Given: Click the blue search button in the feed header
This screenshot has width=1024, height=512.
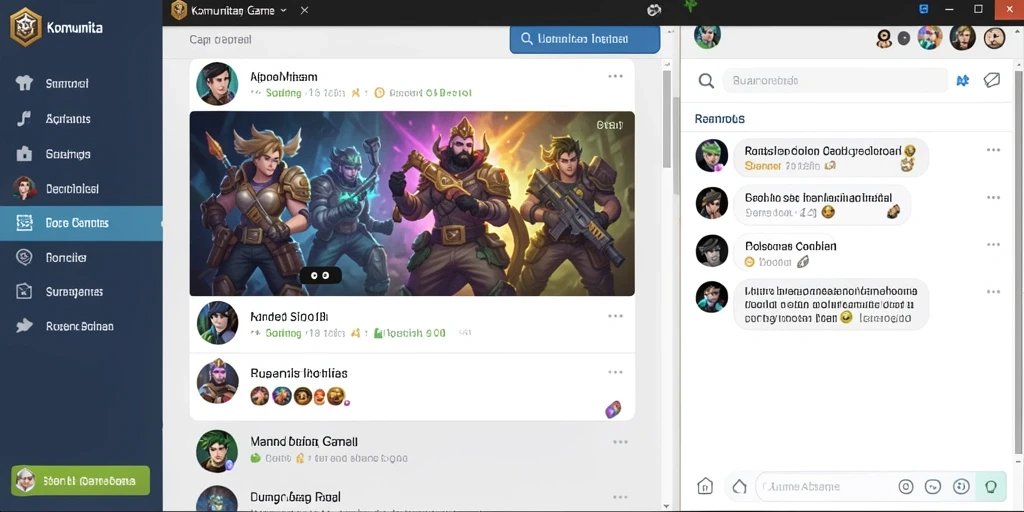Looking at the screenshot, I should pos(584,39).
